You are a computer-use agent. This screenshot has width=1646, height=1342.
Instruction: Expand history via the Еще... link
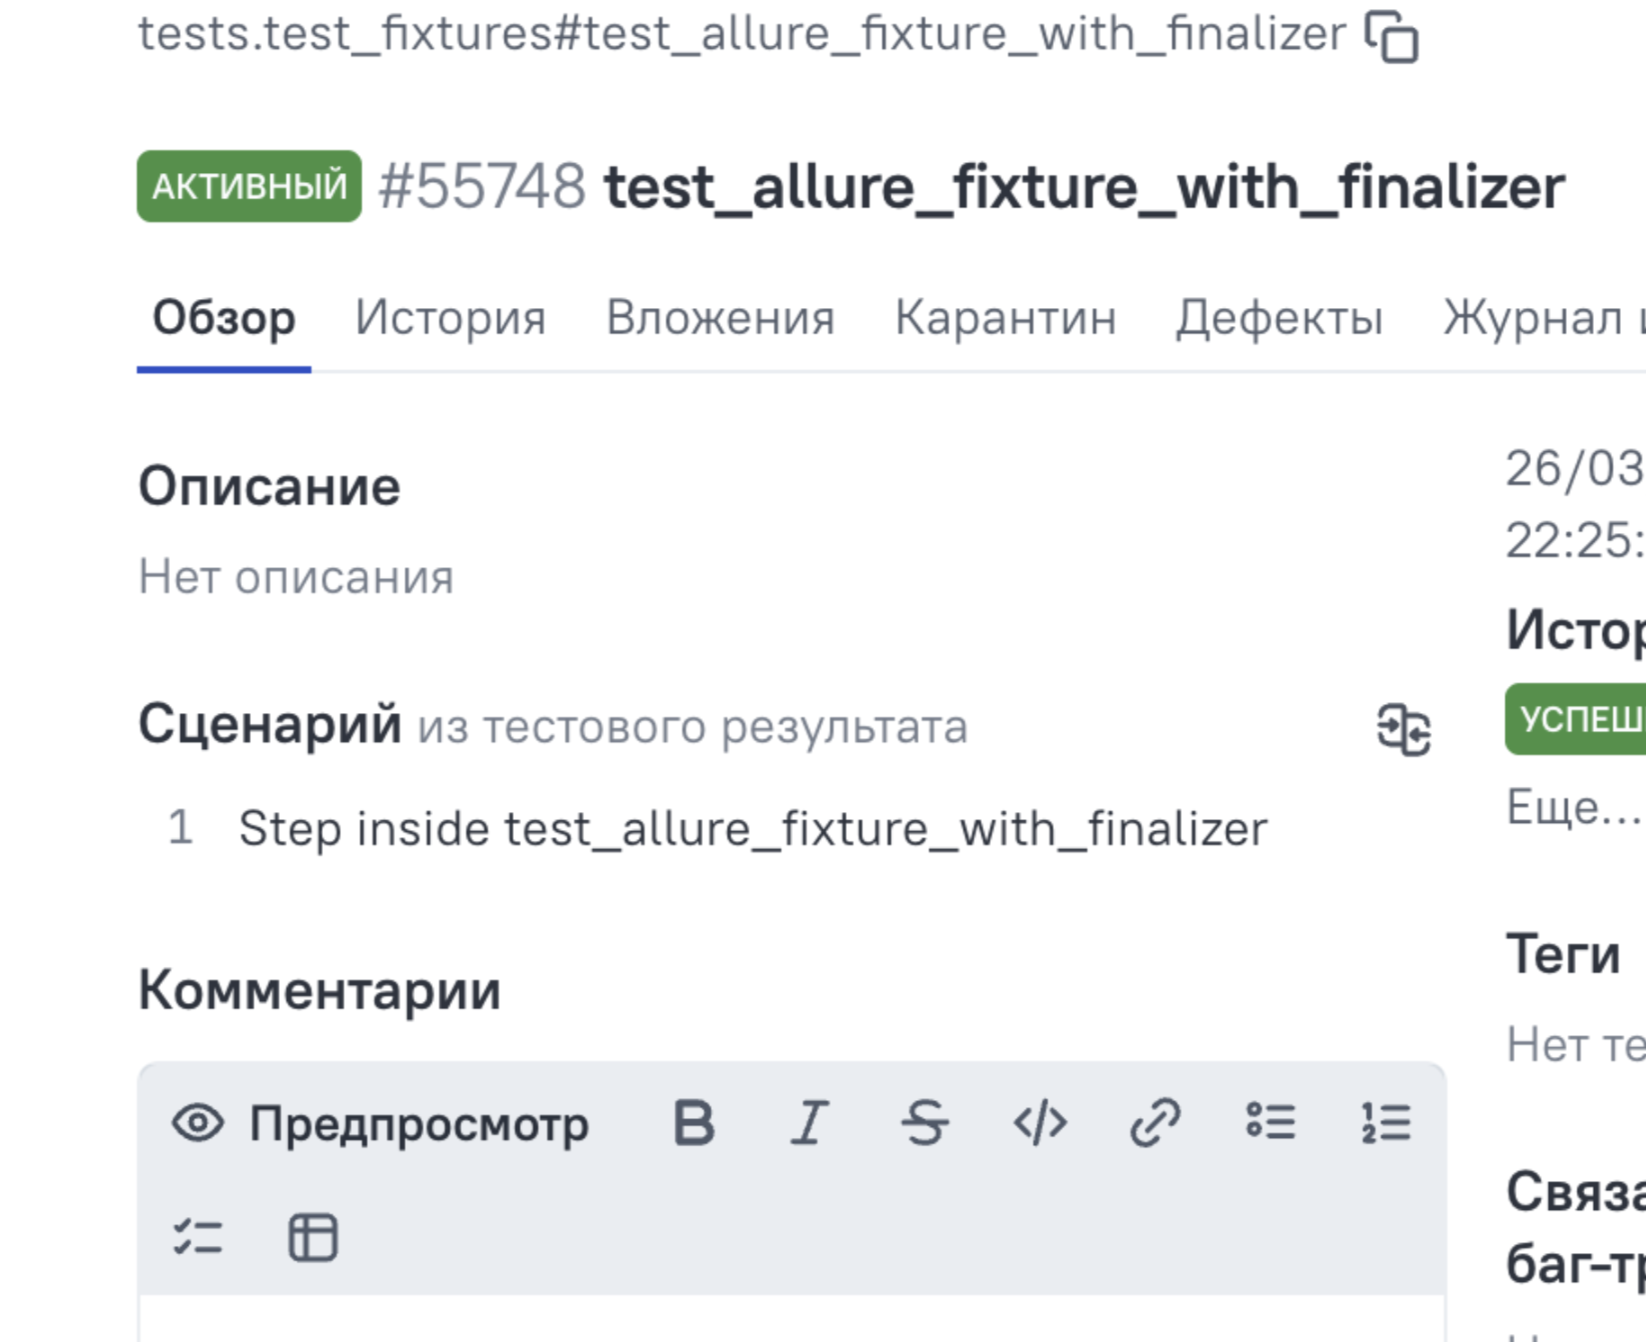tap(1574, 806)
